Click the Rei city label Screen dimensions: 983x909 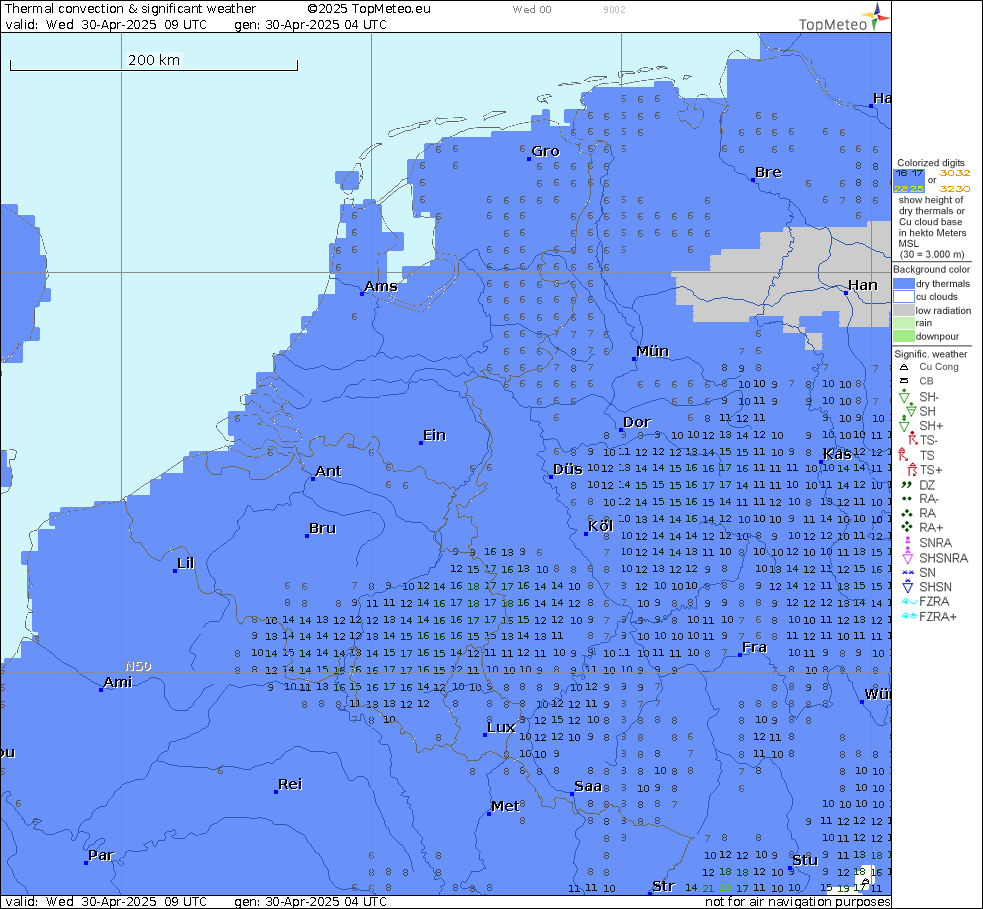tap(290, 784)
